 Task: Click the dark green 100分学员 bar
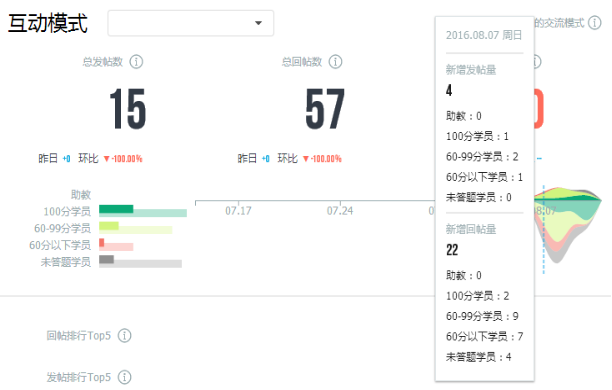pyautogui.click(x=116, y=209)
